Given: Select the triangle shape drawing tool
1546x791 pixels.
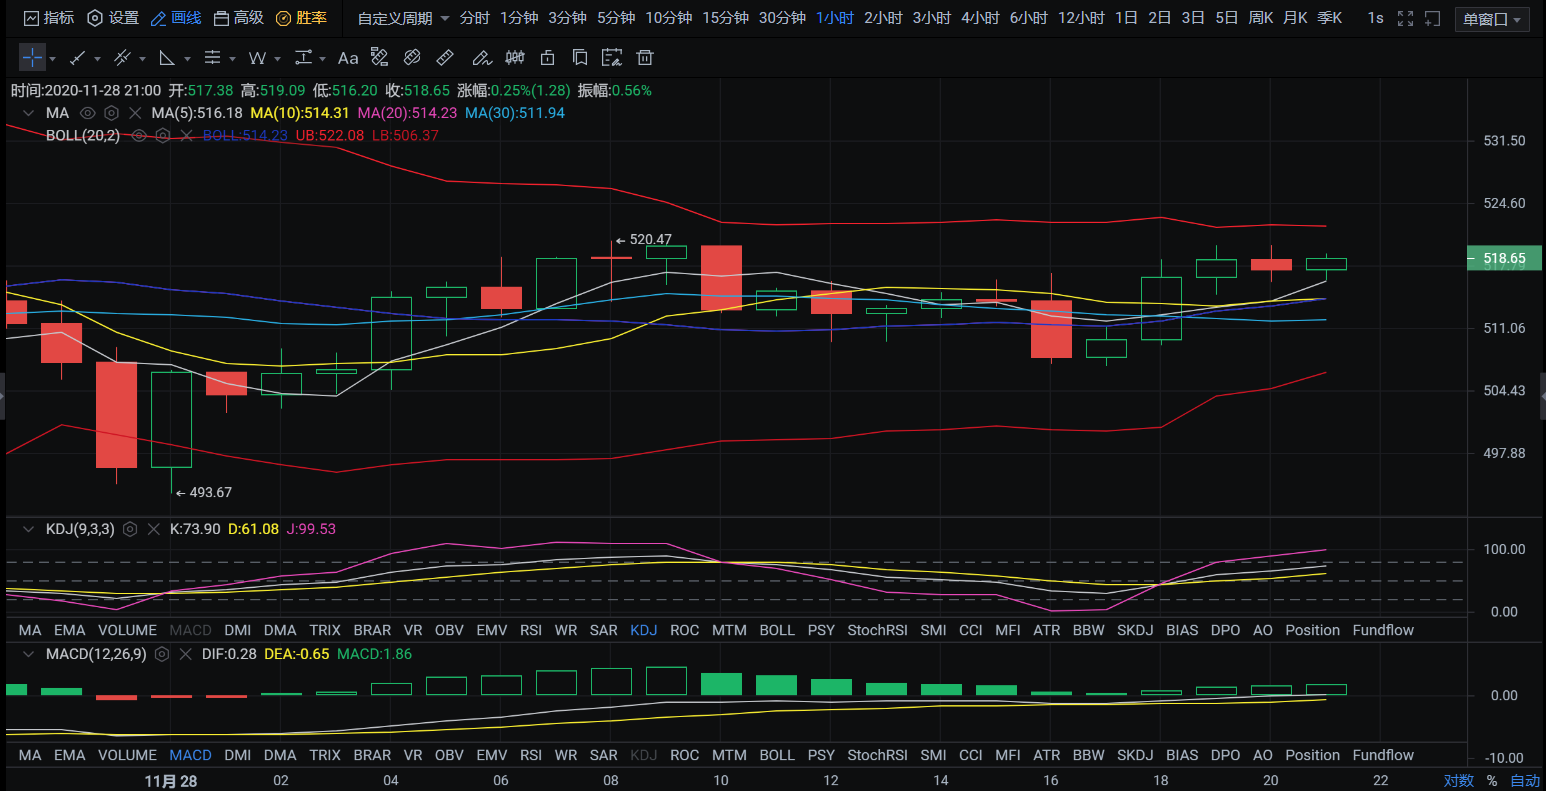Looking at the screenshot, I should (167, 58).
